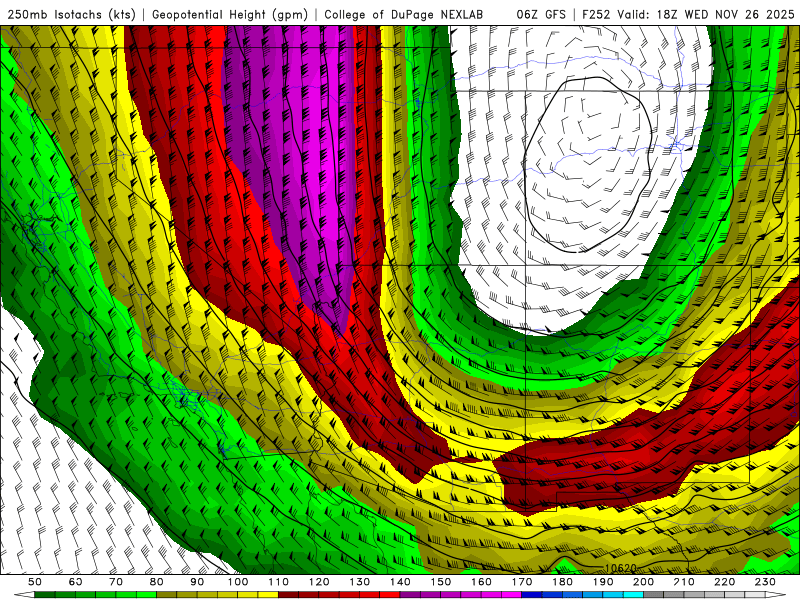
Task: Click the 'F252' forecast hour label
Action: point(596,15)
